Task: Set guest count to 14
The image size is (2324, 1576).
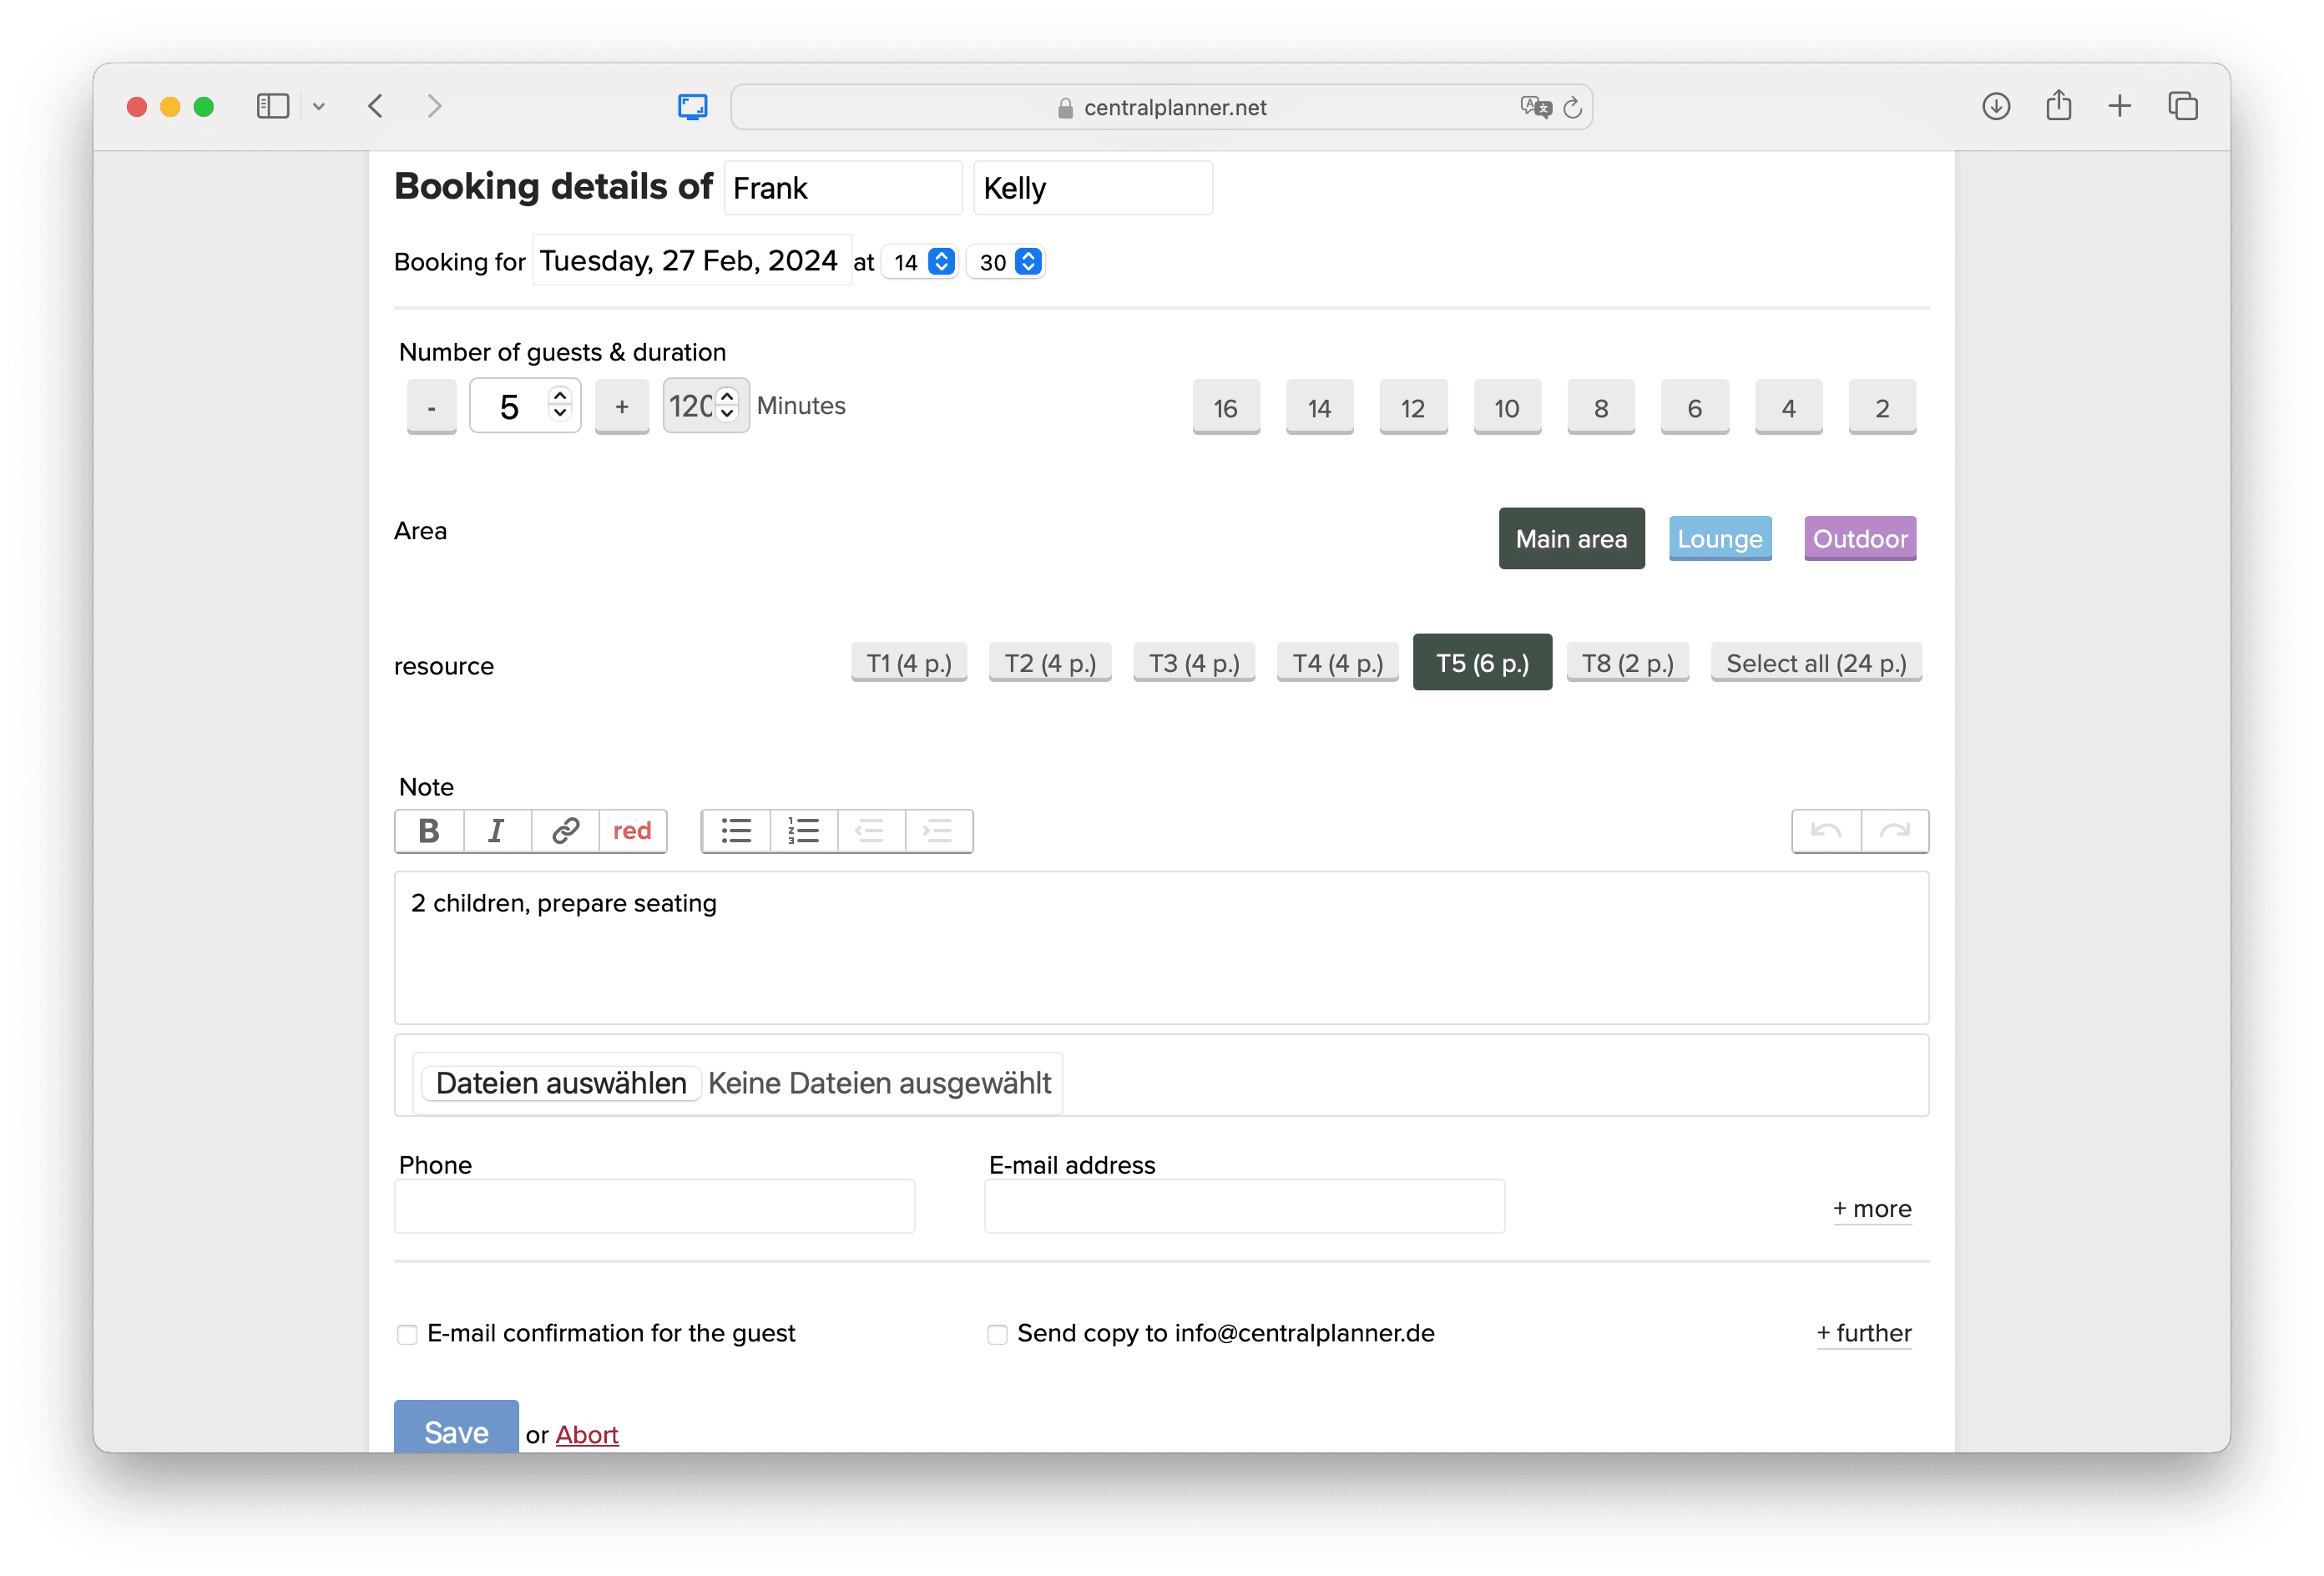Action: pos(1320,407)
